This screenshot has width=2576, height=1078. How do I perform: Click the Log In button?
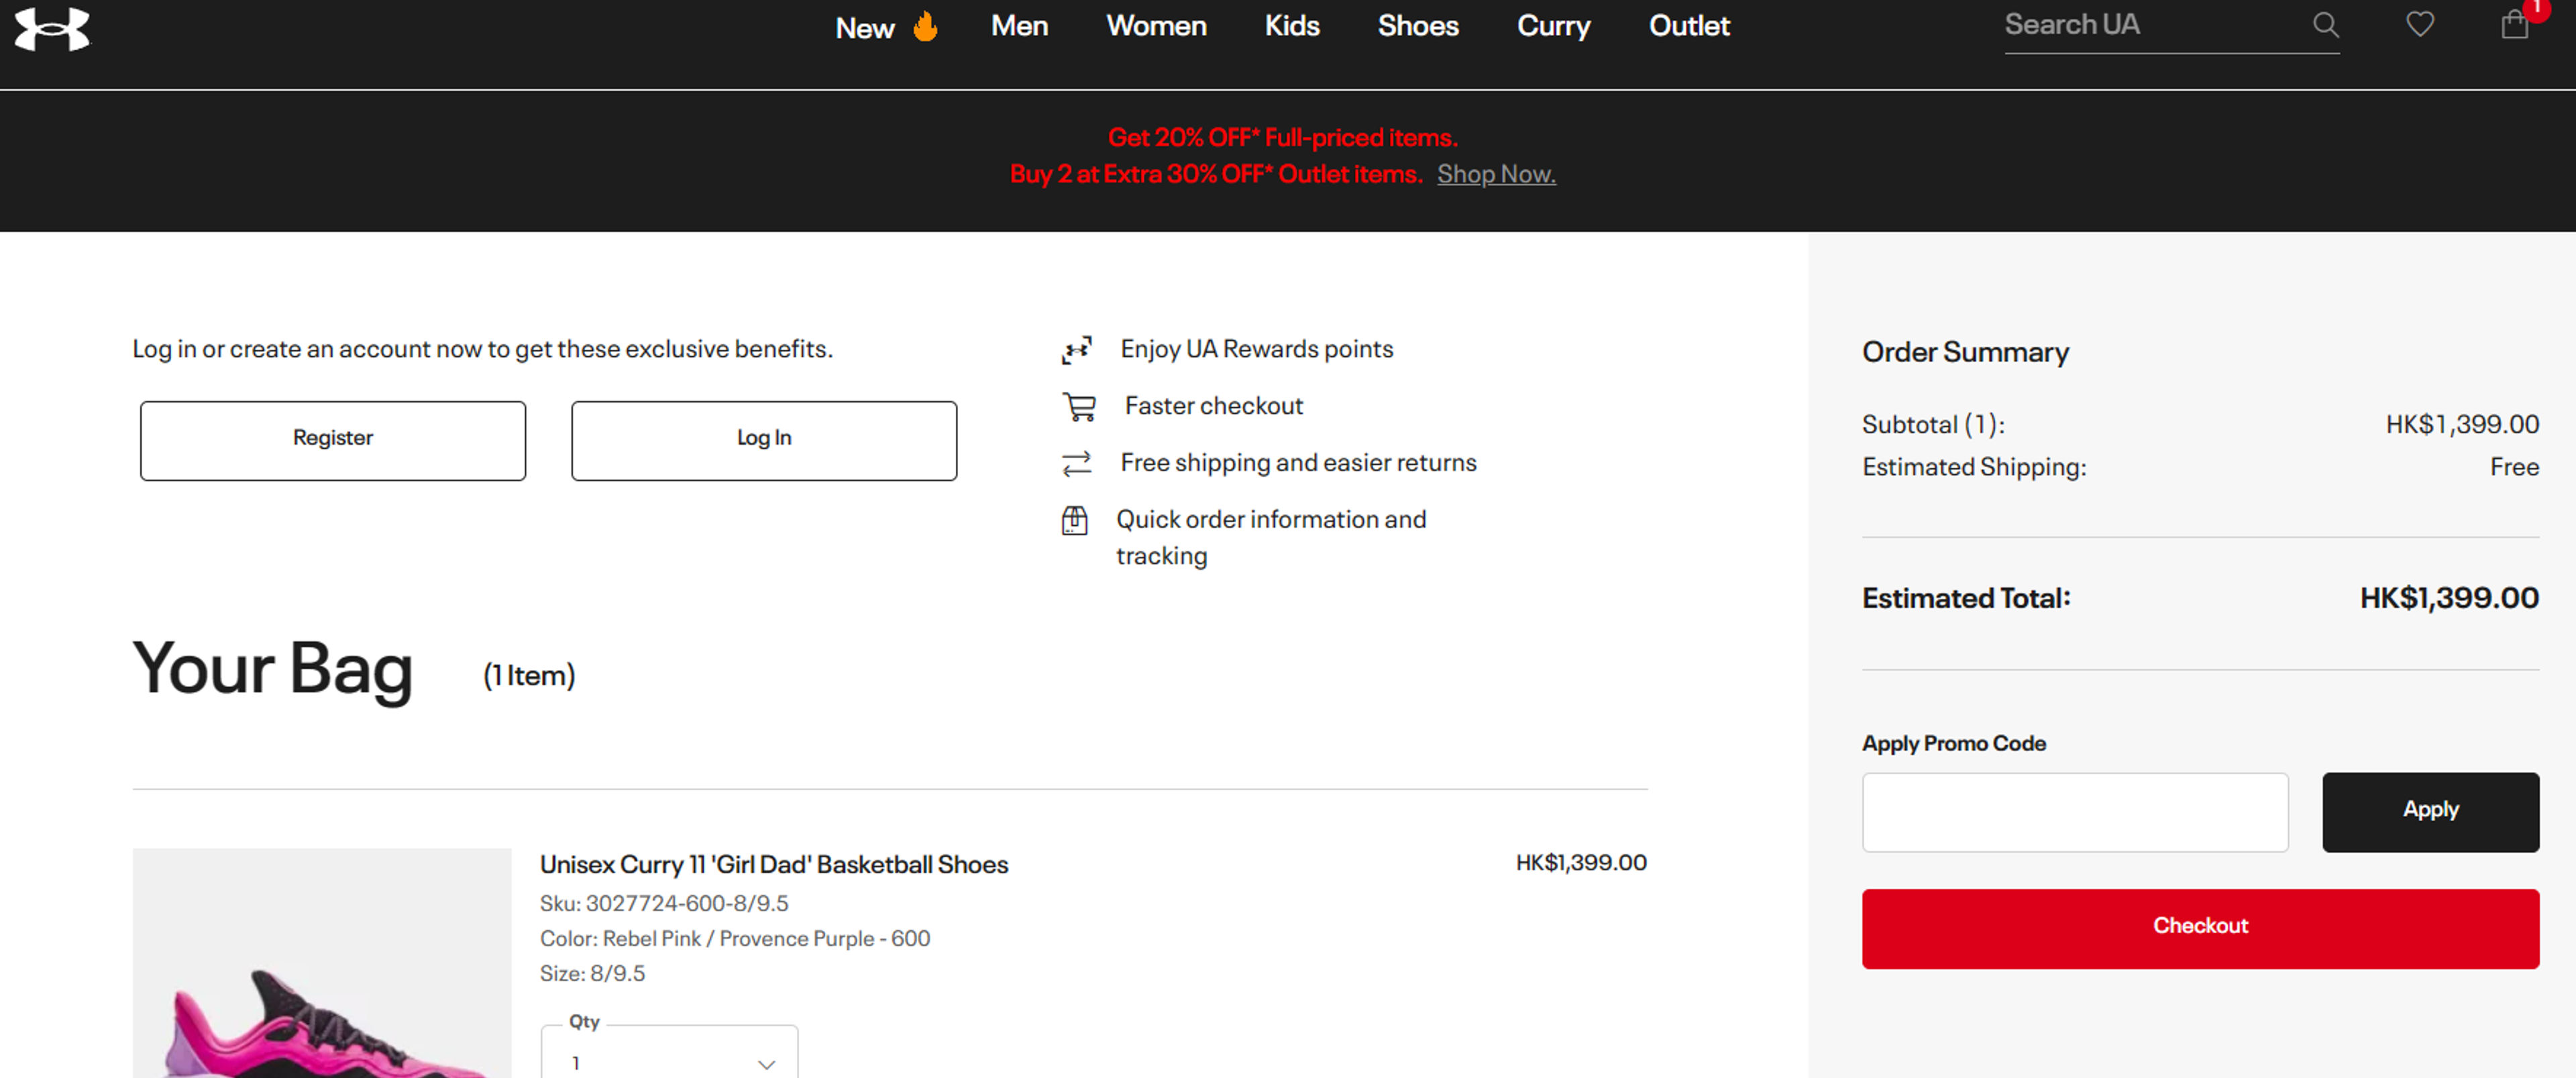[x=764, y=440]
